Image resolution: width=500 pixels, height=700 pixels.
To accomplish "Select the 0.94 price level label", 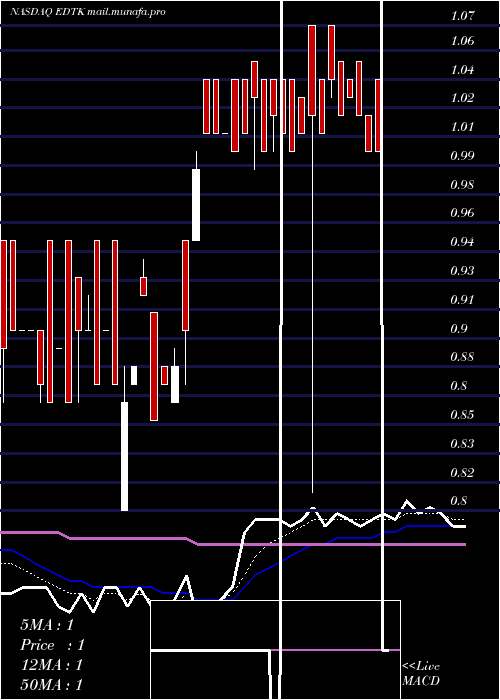I will pyautogui.click(x=462, y=242).
